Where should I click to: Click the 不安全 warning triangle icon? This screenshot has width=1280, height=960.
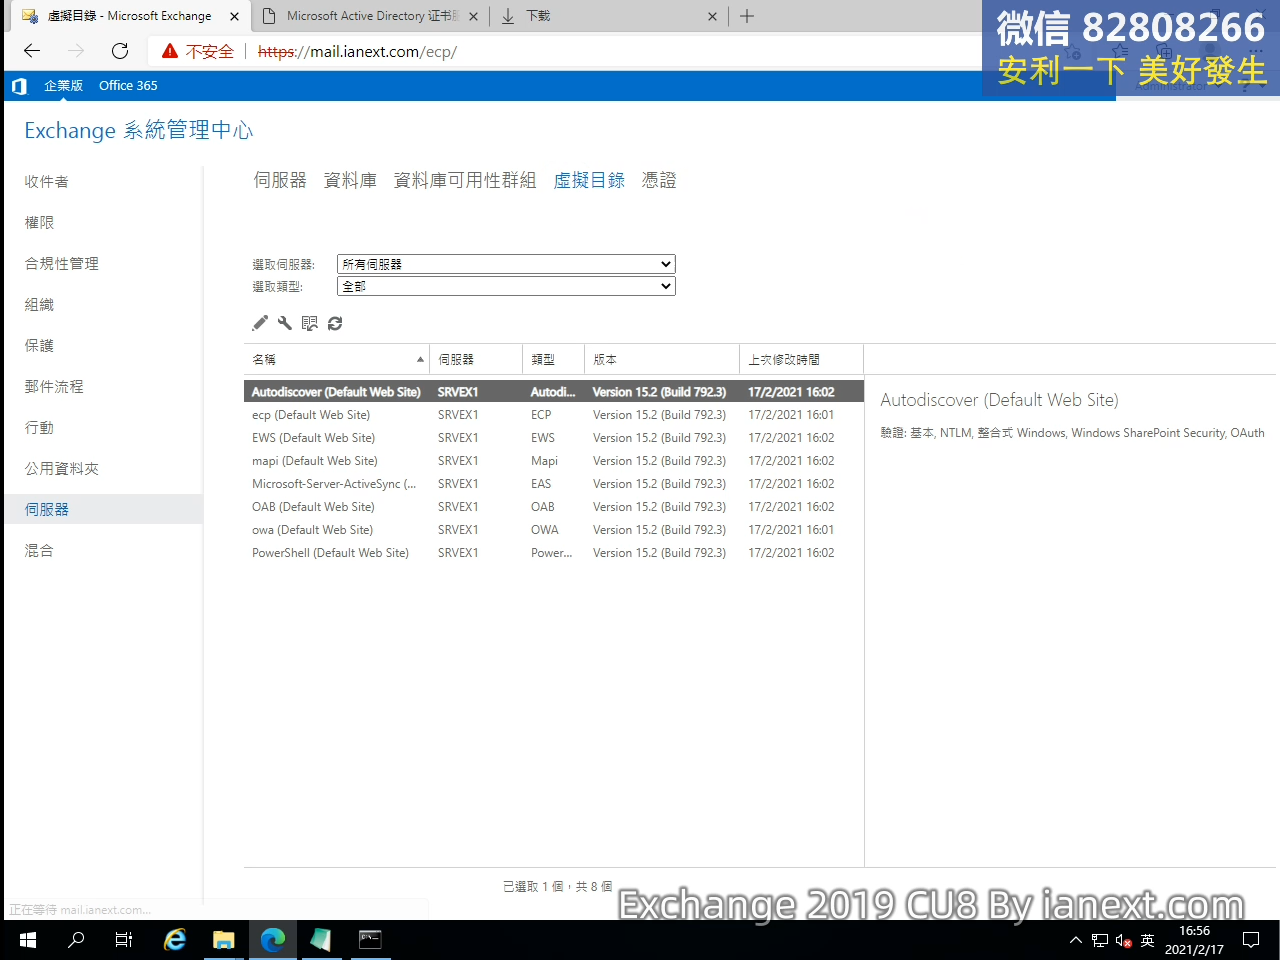[170, 51]
